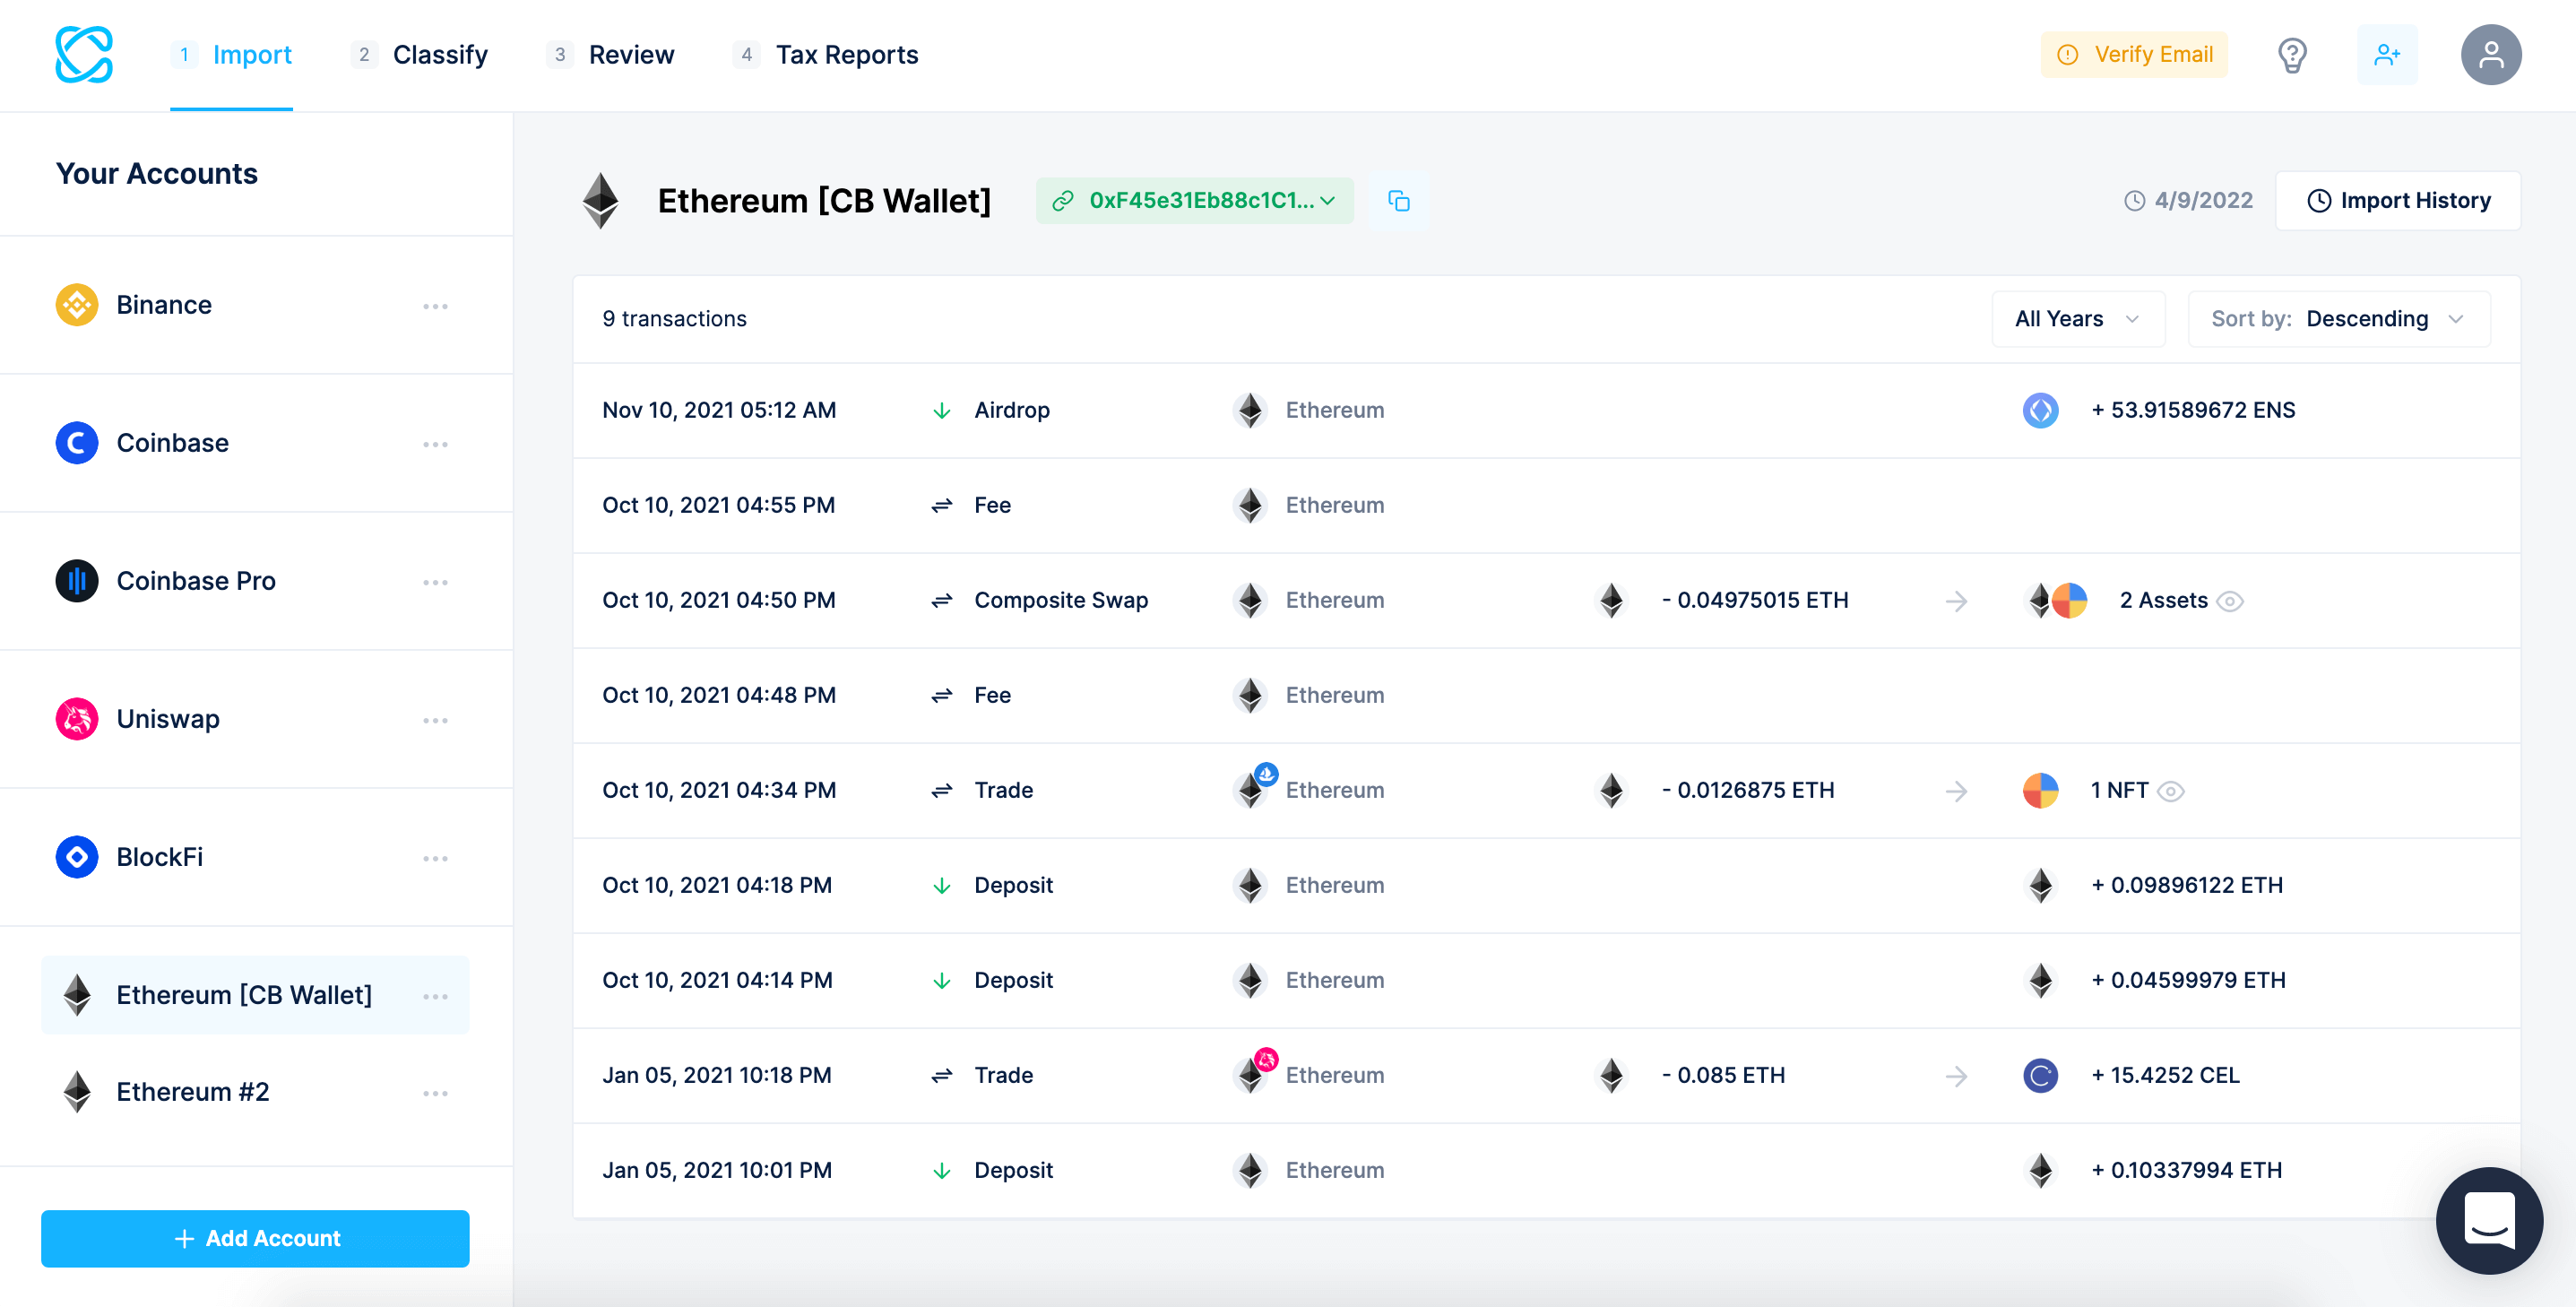2576x1307 pixels.
Task: Select the Import tab at the top
Action: [x=250, y=55]
